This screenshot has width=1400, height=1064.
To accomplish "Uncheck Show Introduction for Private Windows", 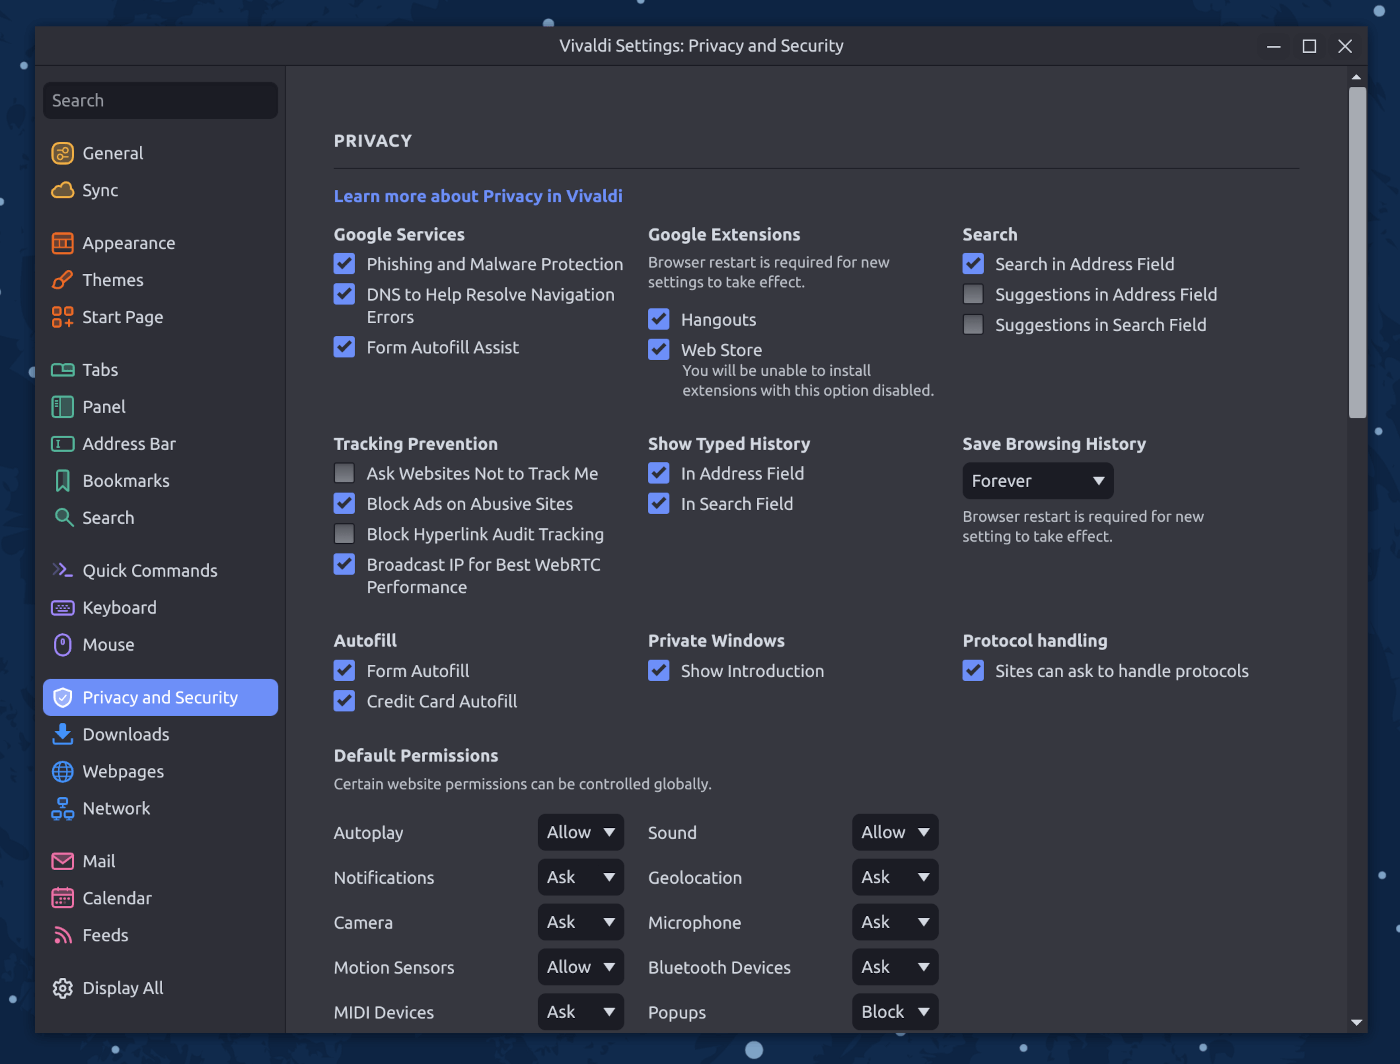I will tap(659, 670).
